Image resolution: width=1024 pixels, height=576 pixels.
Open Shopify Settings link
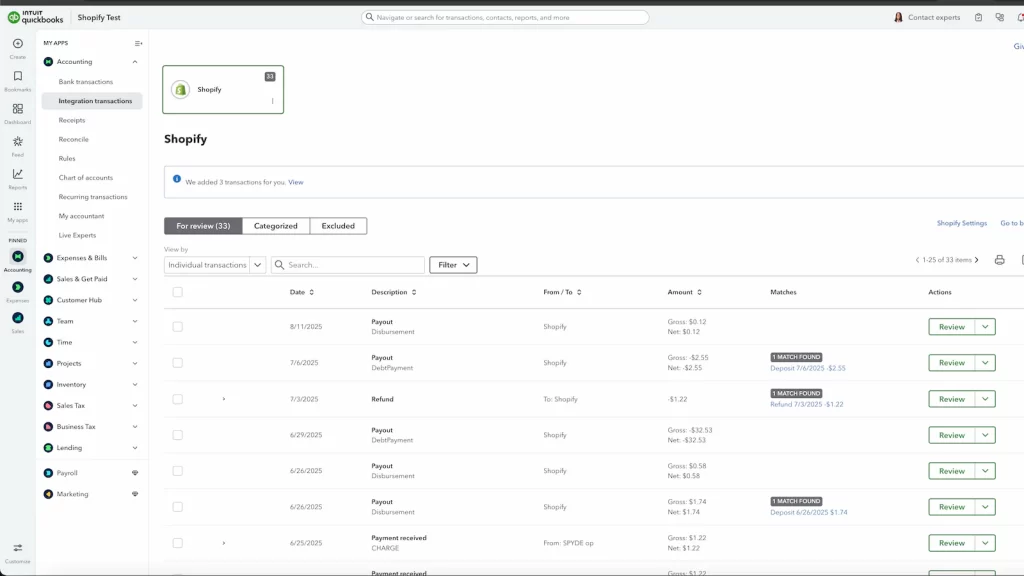click(x=961, y=223)
